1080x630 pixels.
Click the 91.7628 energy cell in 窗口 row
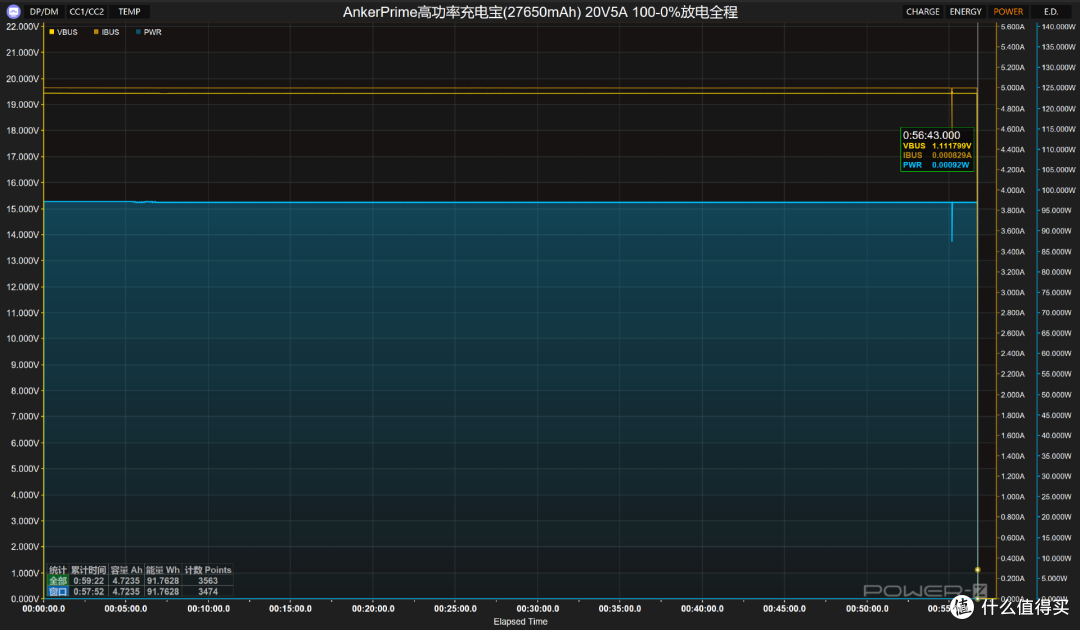click(163, 591)
